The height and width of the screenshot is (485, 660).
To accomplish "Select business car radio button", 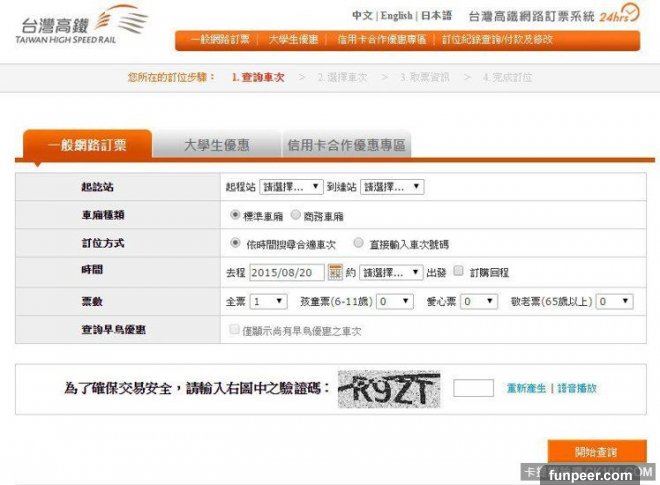I will point(297,215).
